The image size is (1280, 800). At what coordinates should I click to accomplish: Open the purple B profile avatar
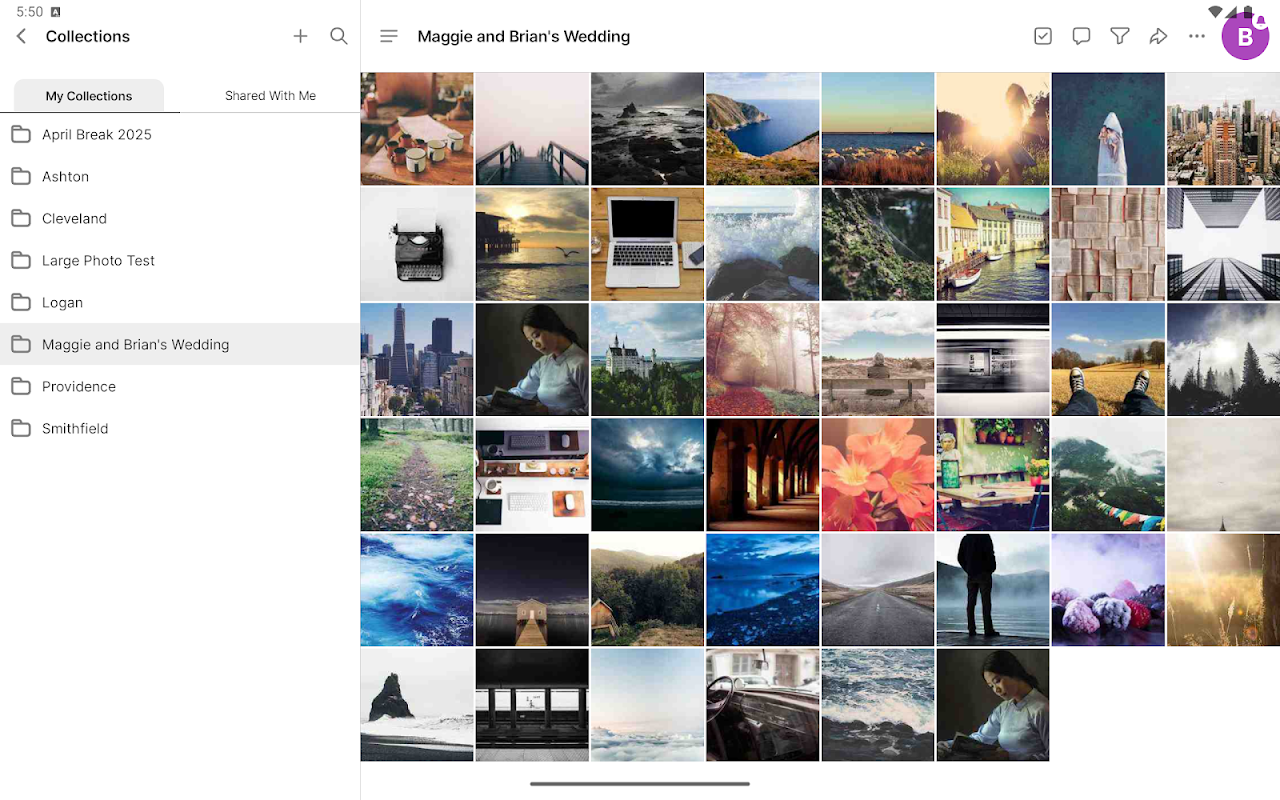1245,37
